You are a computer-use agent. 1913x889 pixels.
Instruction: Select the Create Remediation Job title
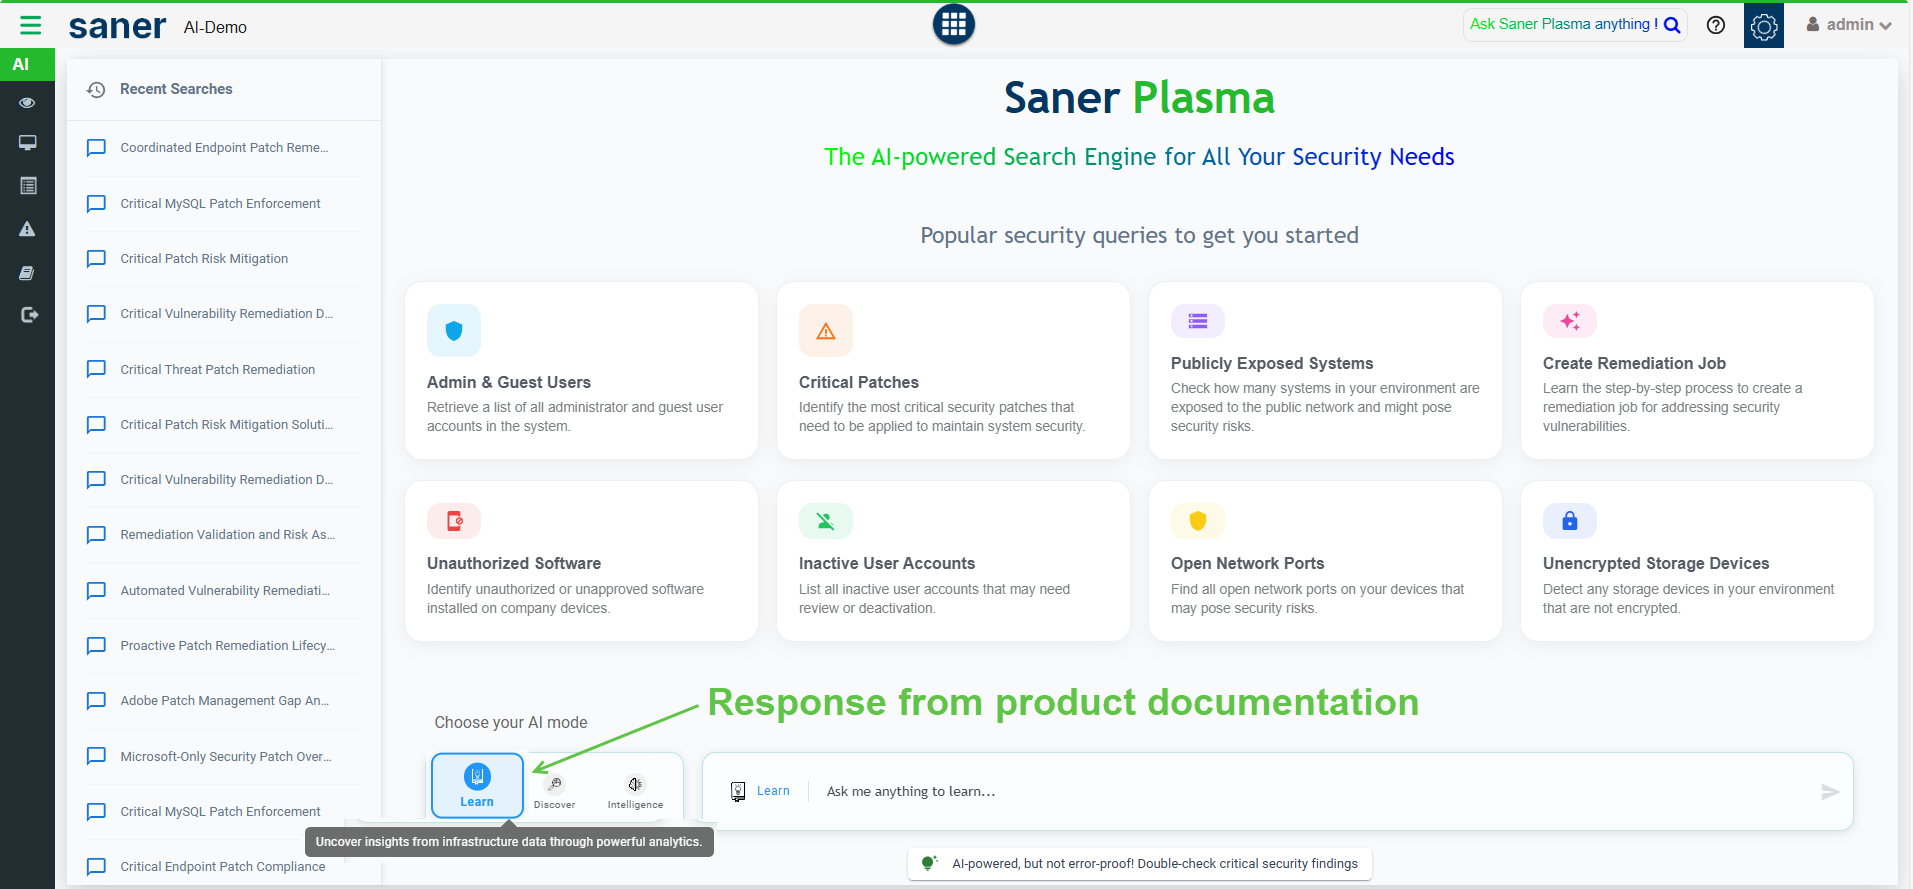click(x=1634, y=364)
